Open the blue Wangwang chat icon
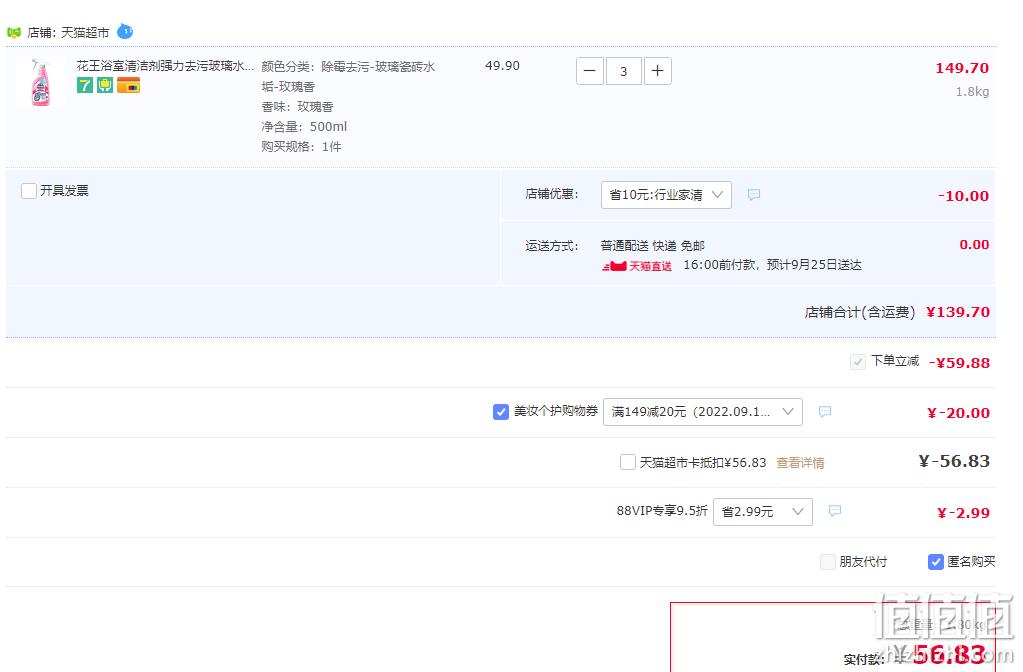The image size is (1023, 672). click(125, 31)
